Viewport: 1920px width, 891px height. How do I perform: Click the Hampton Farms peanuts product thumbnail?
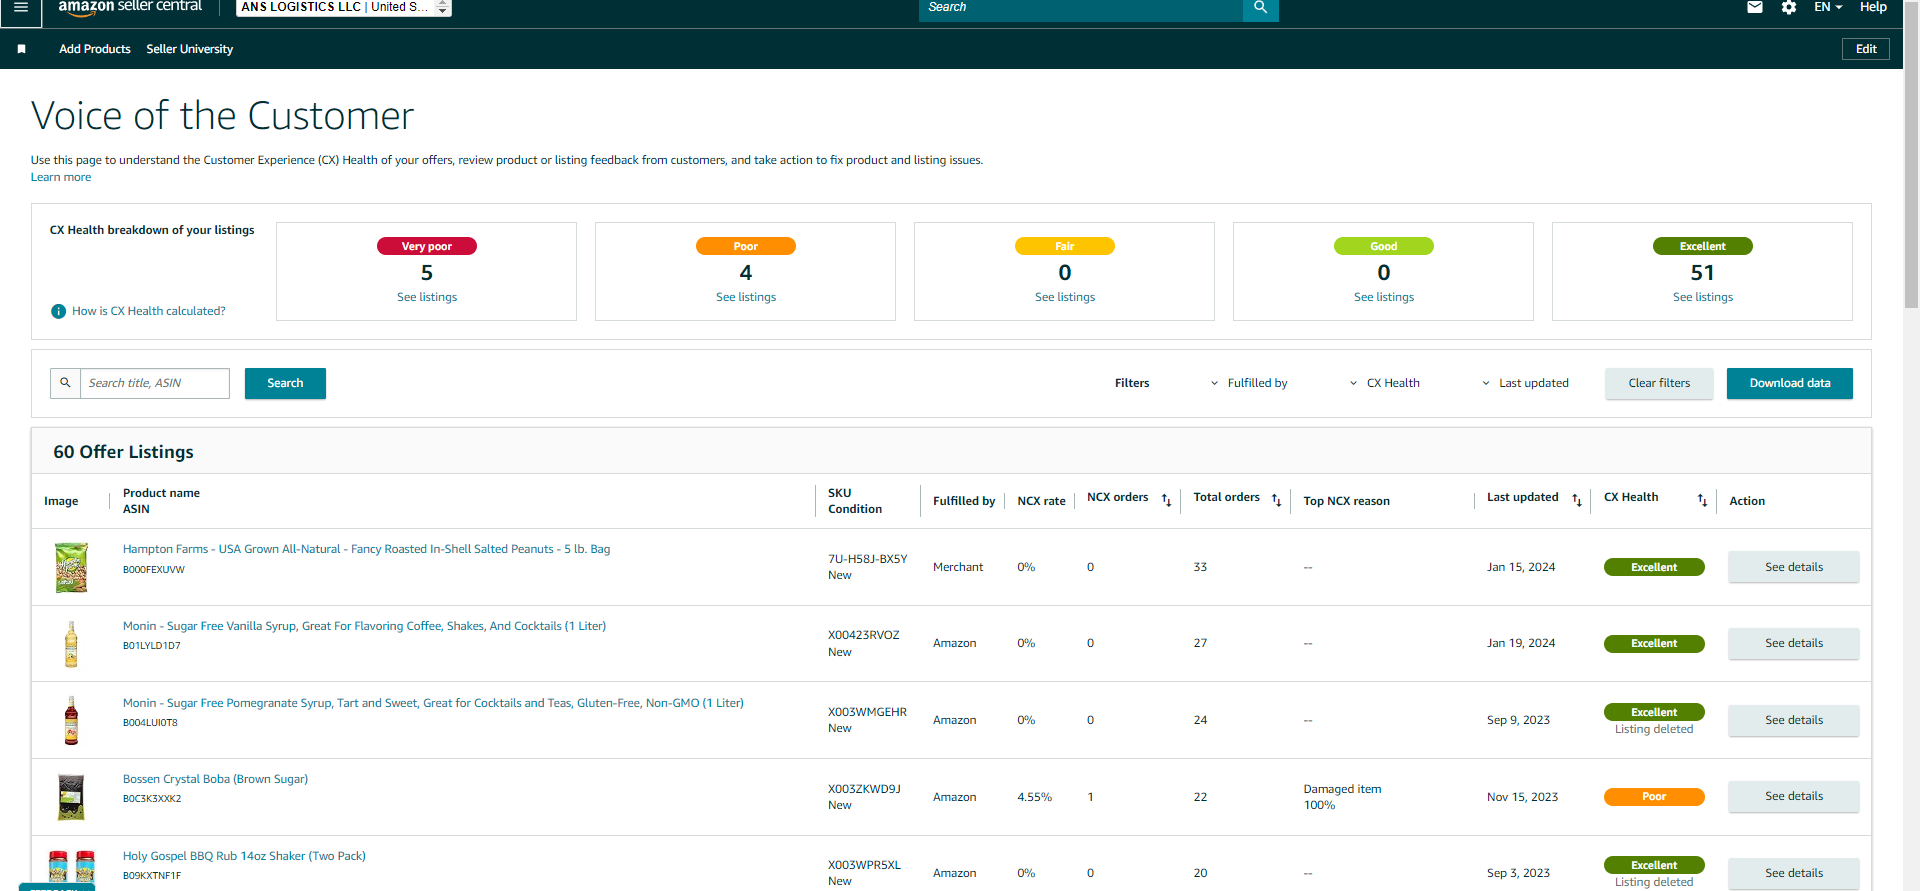tap(71, 567)
